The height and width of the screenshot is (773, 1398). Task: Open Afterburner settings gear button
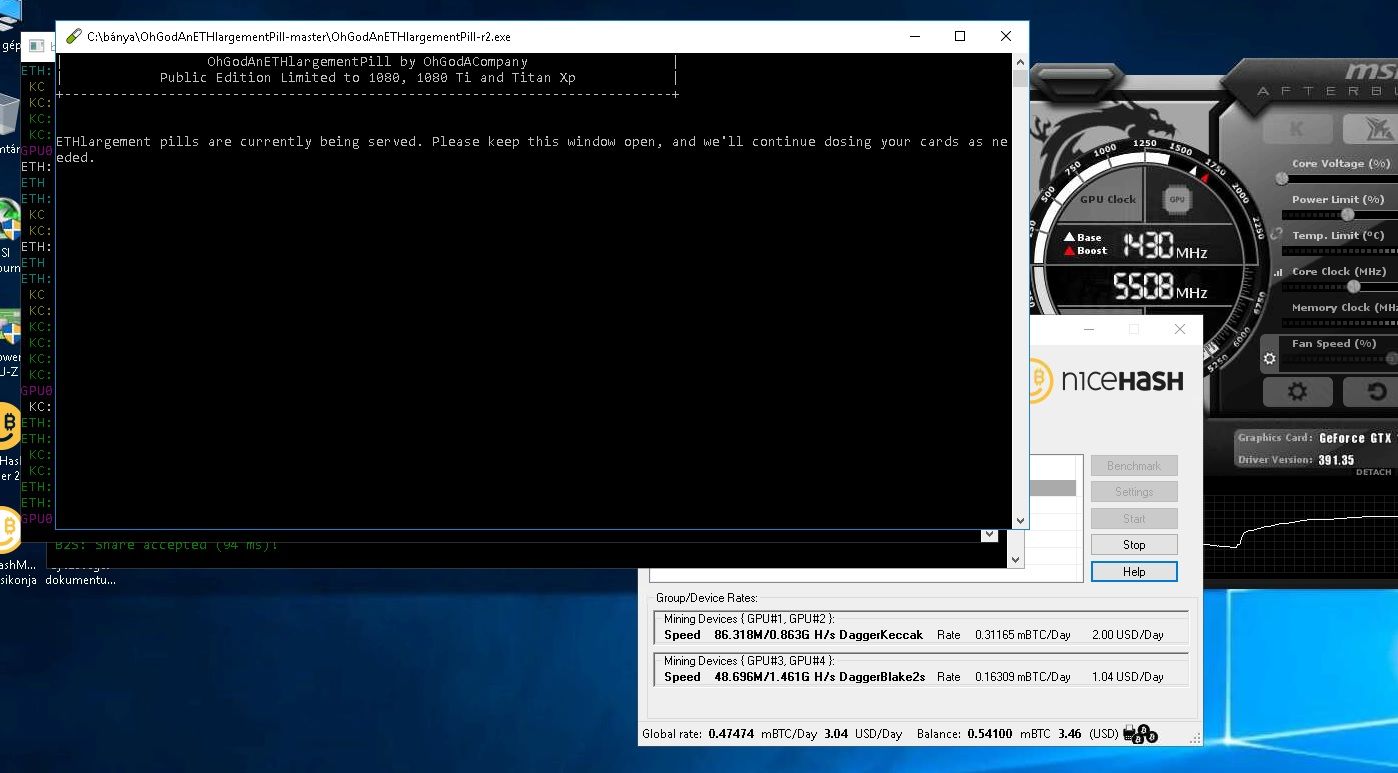[x=1297, y=392]
